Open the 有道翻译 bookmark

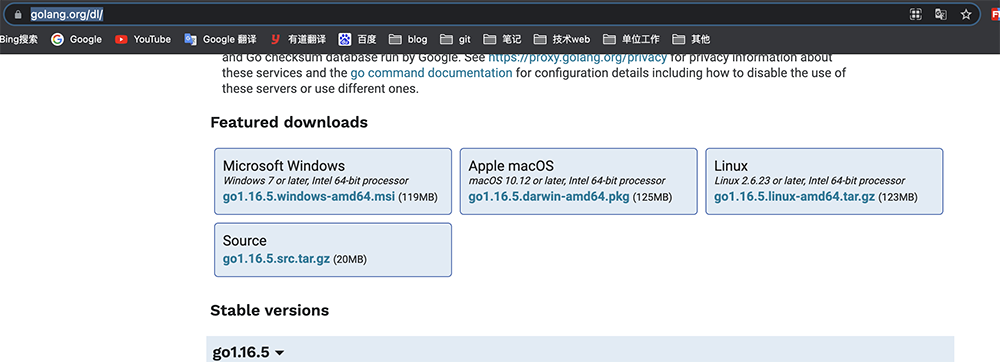point(297,40)
